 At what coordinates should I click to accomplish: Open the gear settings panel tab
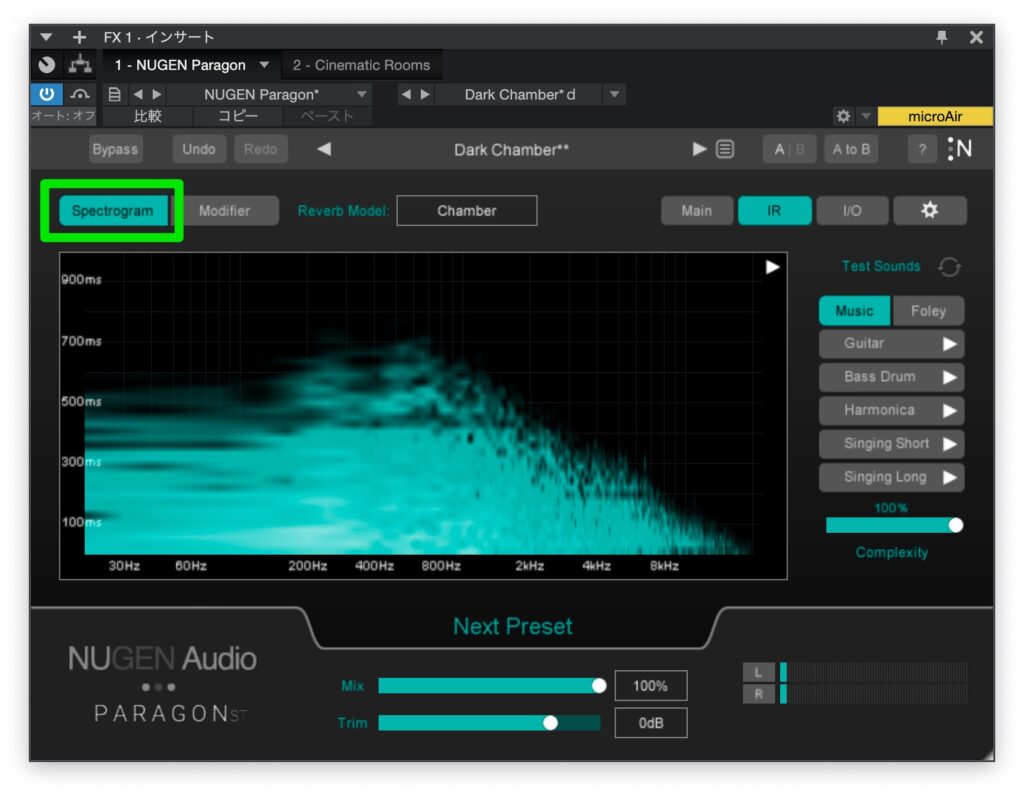pyautogui.click(x=929, y=211)
